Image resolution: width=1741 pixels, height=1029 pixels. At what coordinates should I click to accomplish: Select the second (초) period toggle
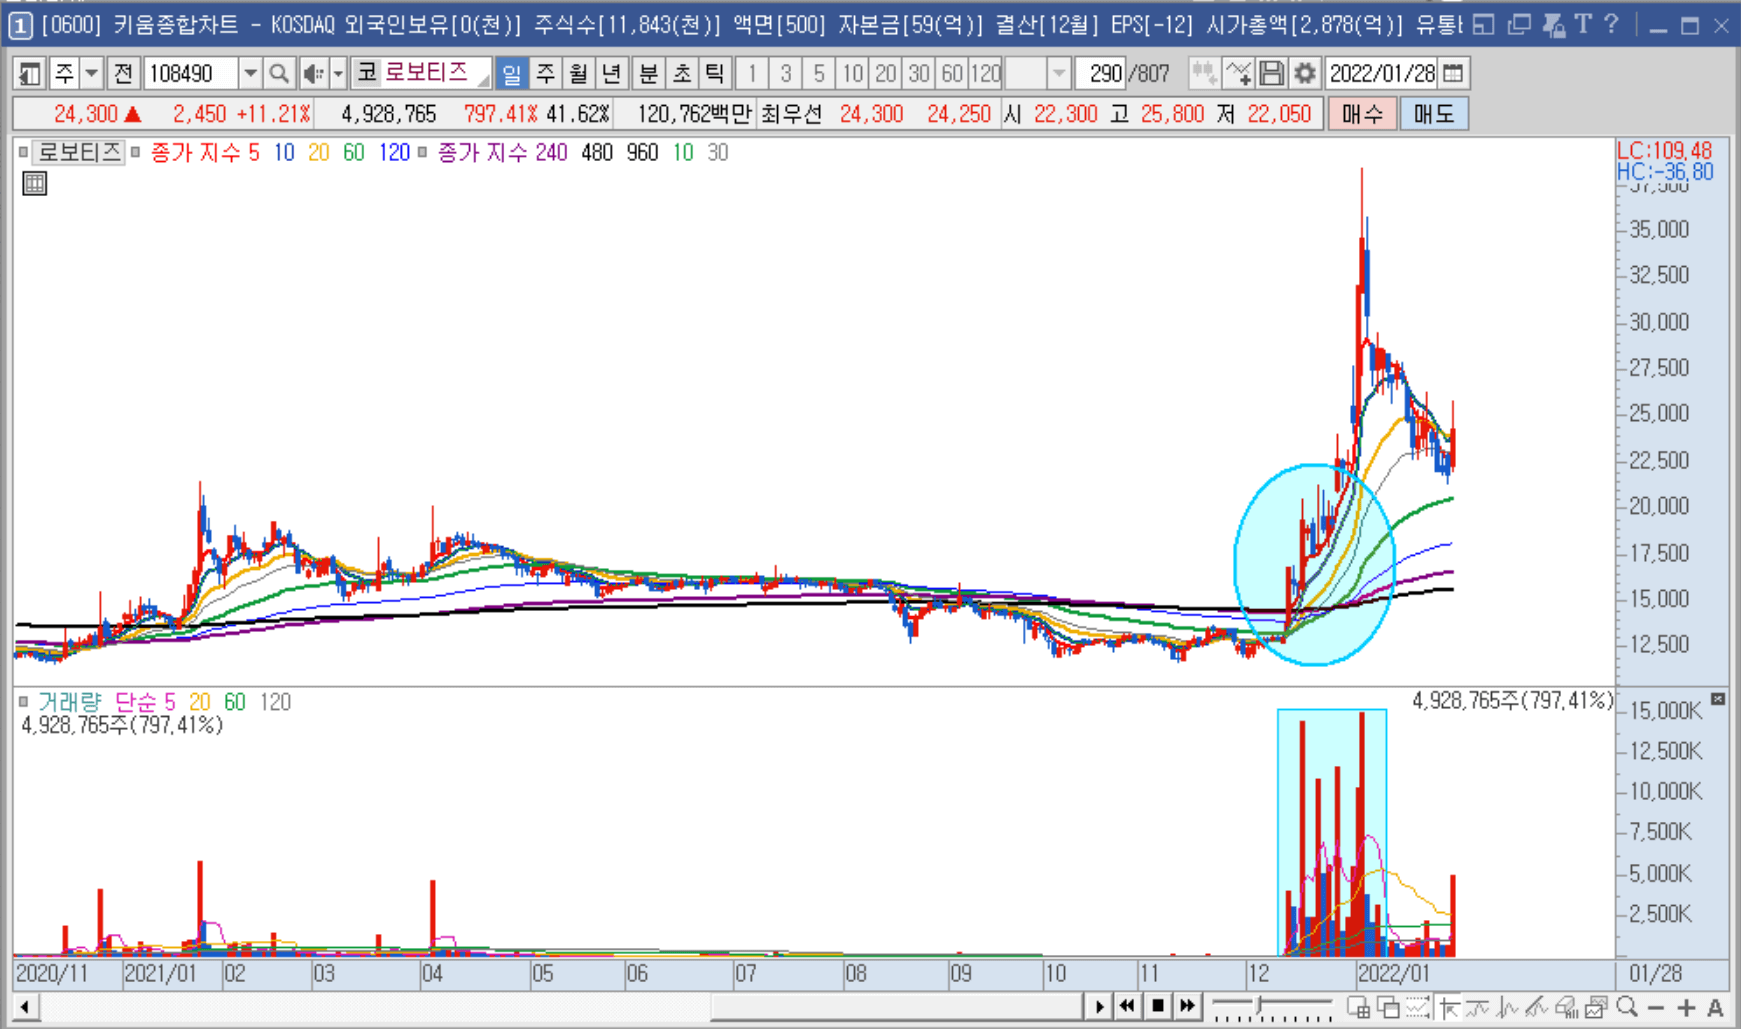tap(682, 73)
